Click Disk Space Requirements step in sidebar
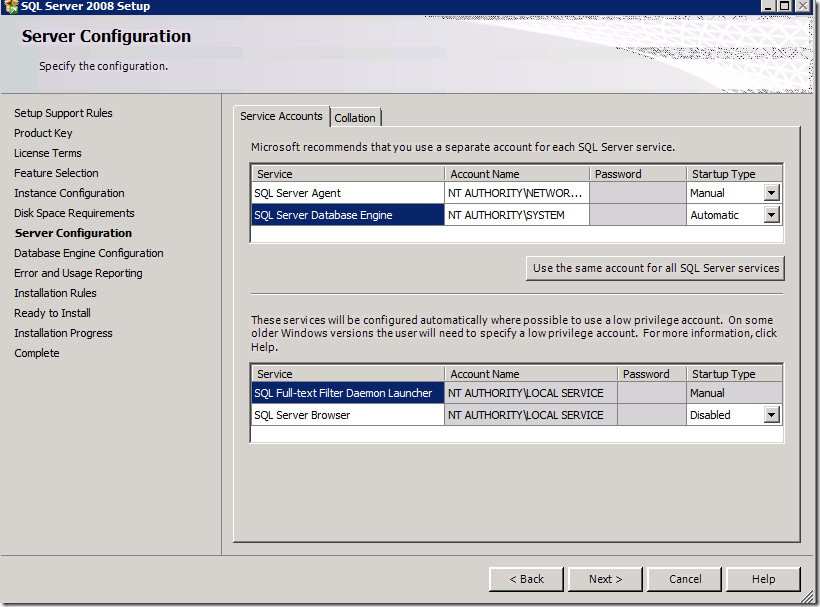Viewport: 820px width, 607px height. click(74, 213)
